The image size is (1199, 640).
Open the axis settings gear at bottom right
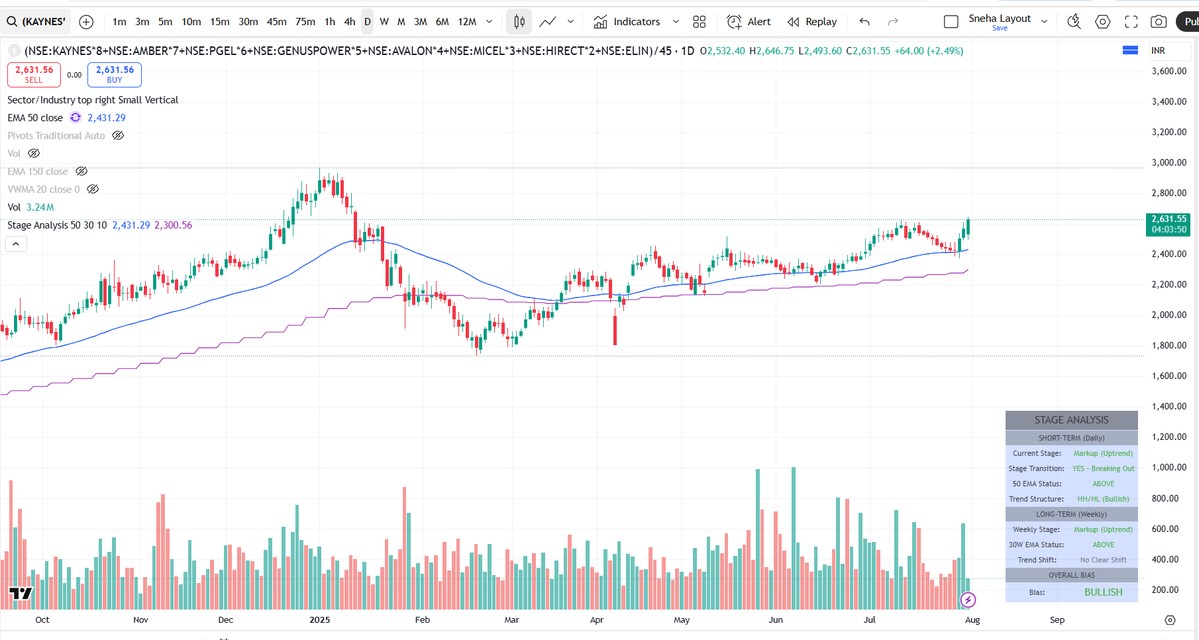click(1169, 619)
